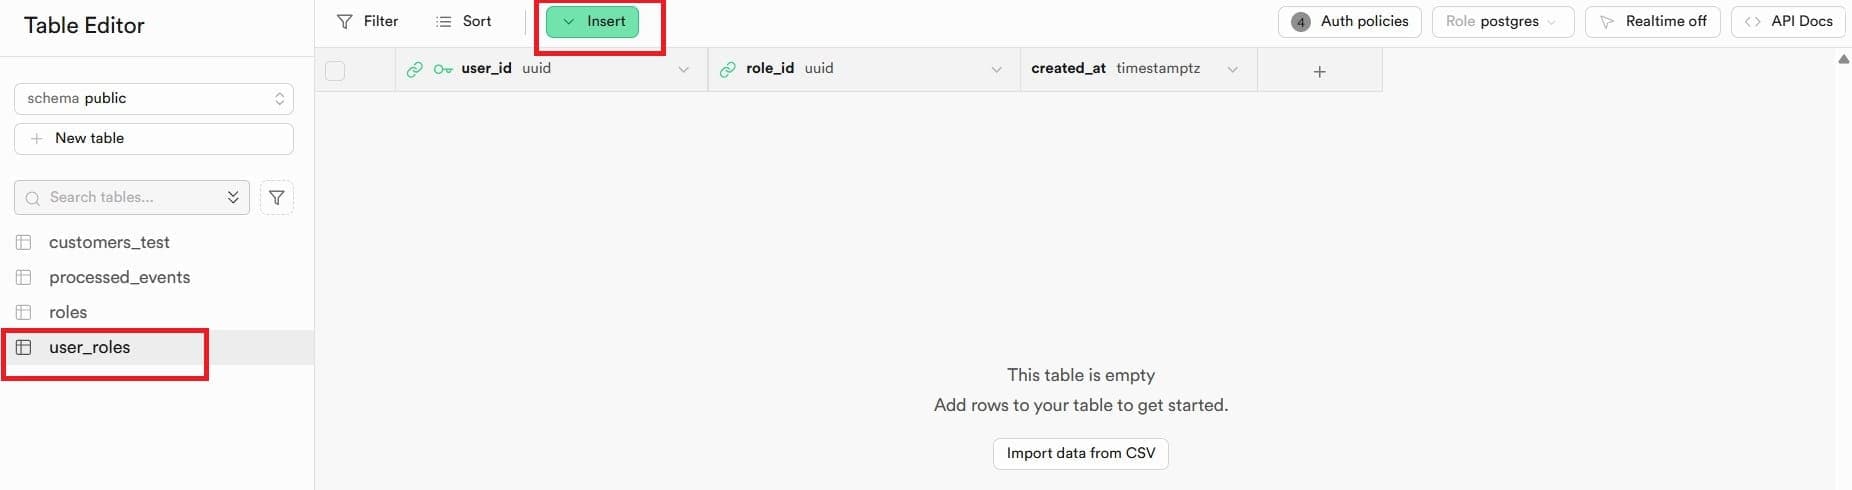This screenshot has height=490, width=1852.
Task: Click table icon next to roles
Action: (24, 312)
